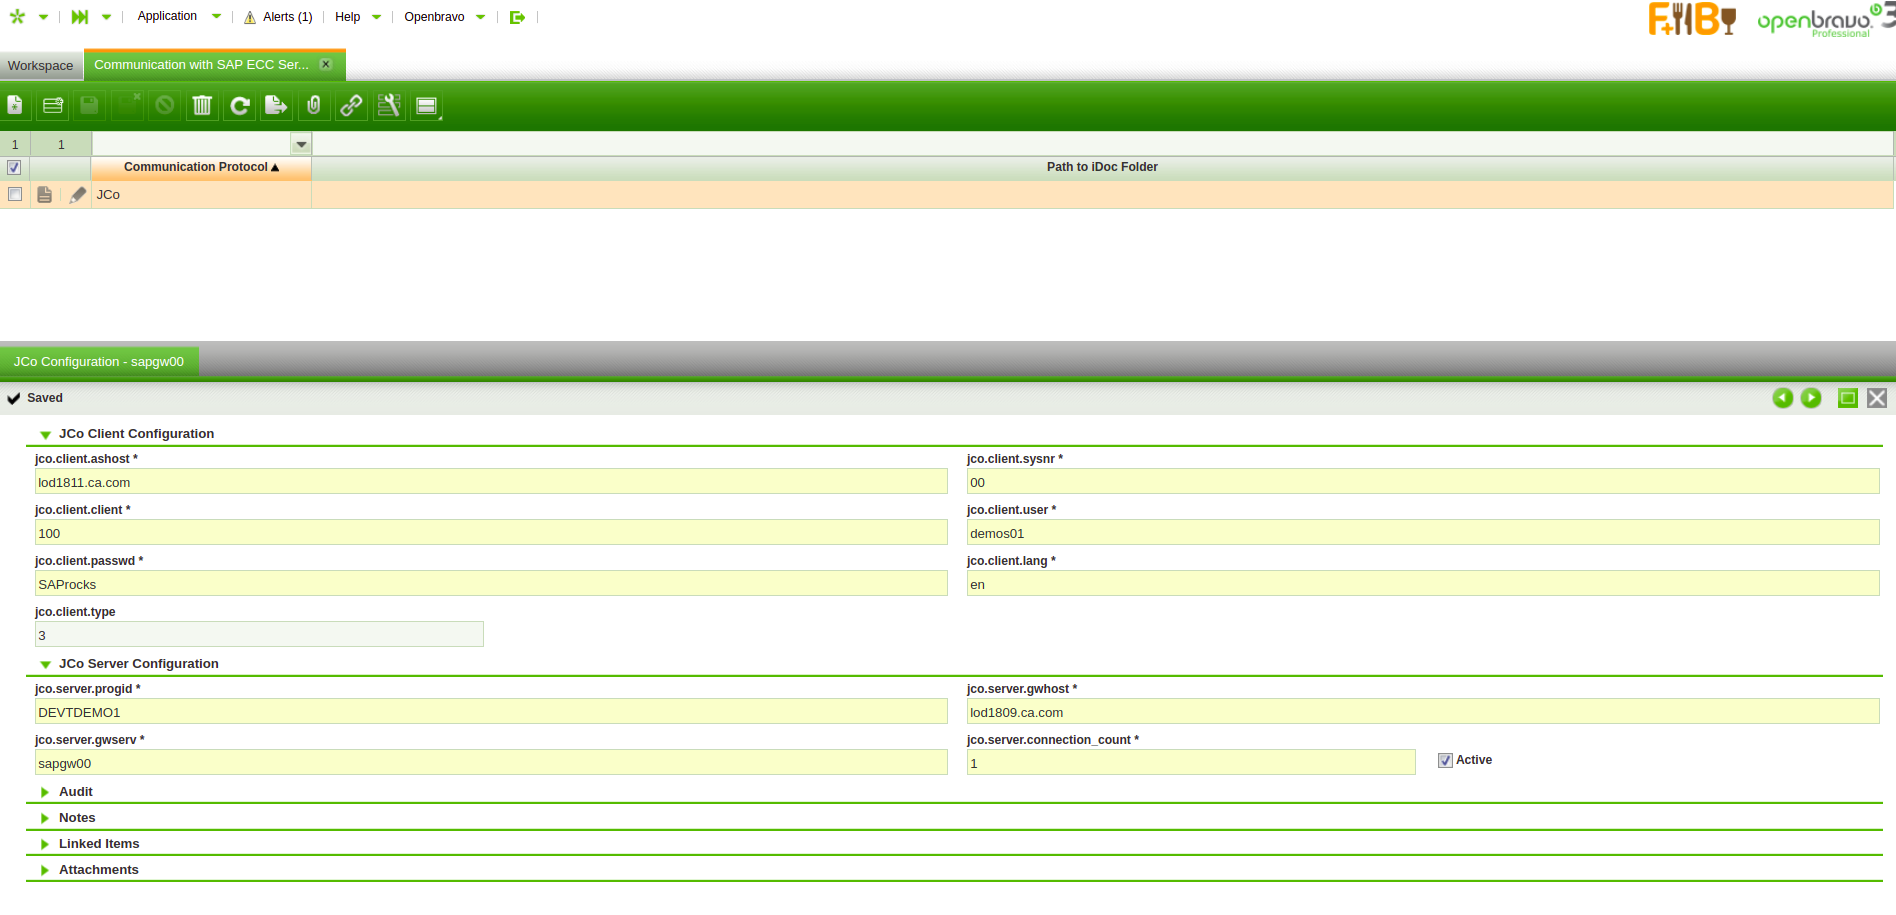
Task: Go to previous record with left arrow
Action: tap(1782, 398)
